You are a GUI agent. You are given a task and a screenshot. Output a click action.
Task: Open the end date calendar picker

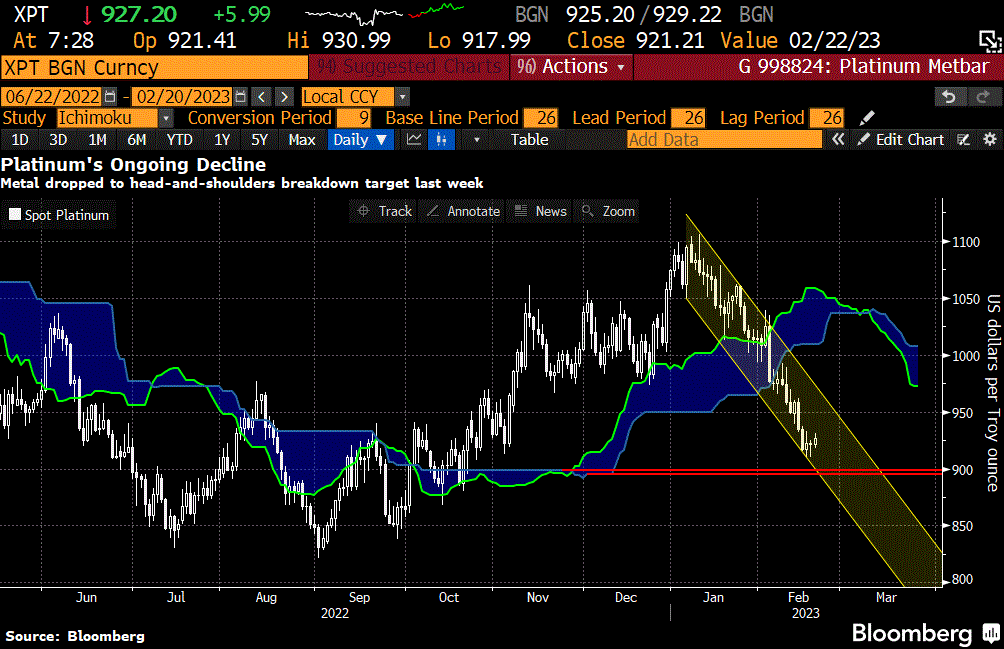point(241,97)
